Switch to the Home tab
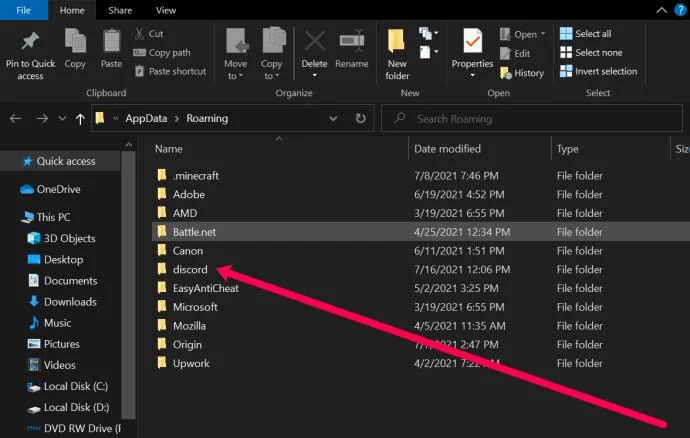The image size is (690, 438). pos(72,10)
